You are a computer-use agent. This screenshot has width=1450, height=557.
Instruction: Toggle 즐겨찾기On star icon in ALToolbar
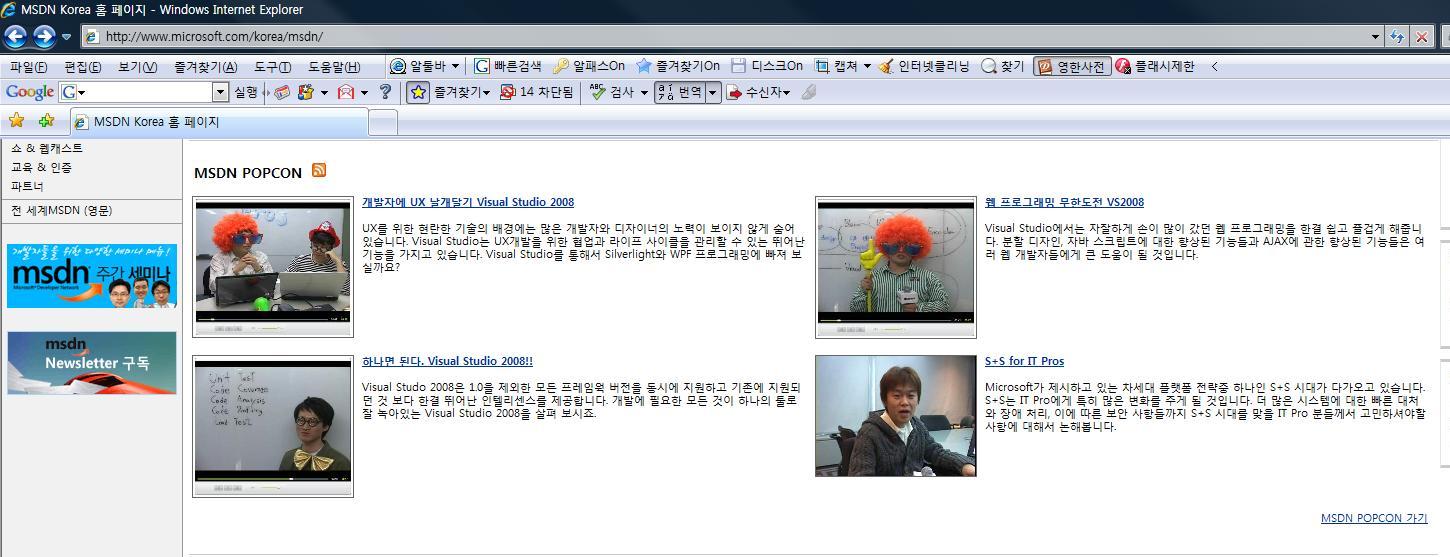coord(644,66)
